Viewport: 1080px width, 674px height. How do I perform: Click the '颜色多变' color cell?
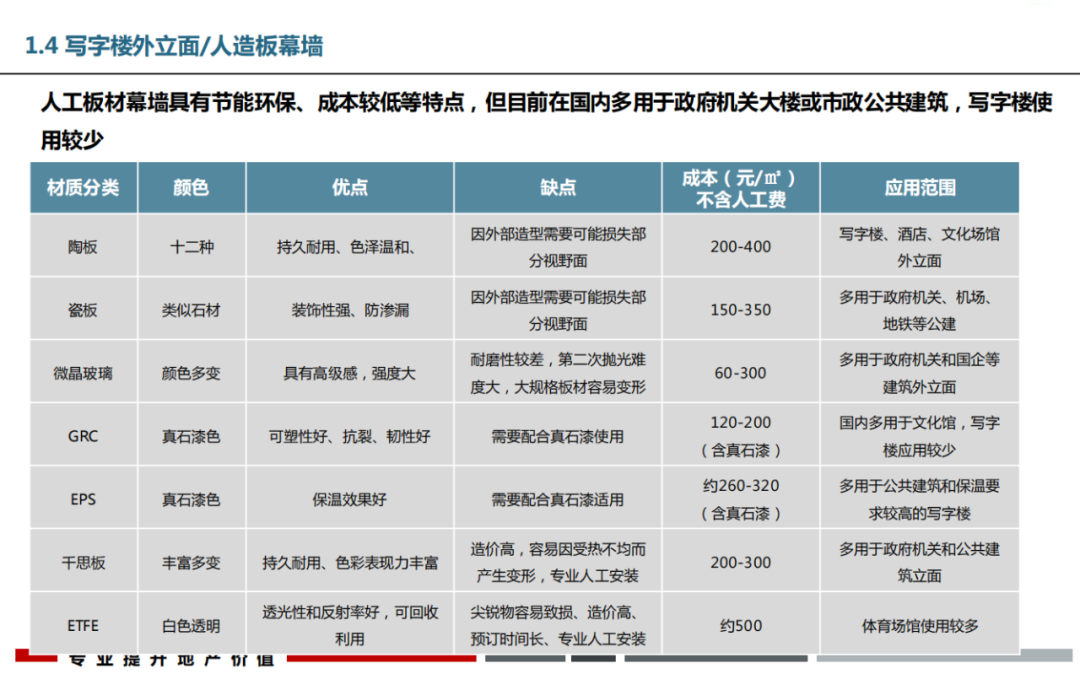(x=191, y=372)
